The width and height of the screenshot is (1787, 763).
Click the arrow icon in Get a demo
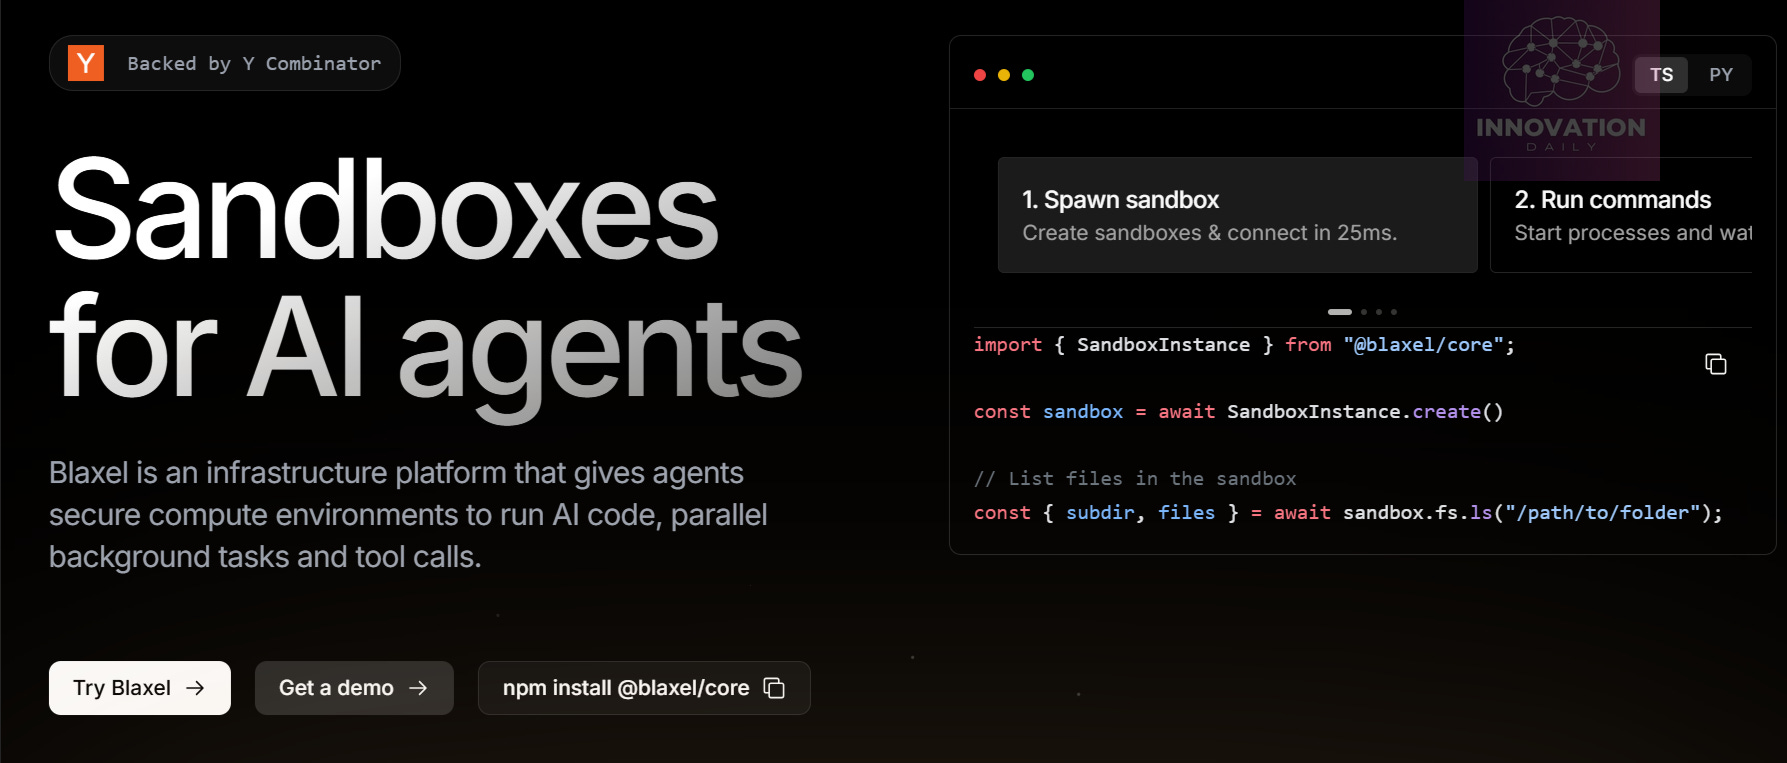tap(418, 688)
